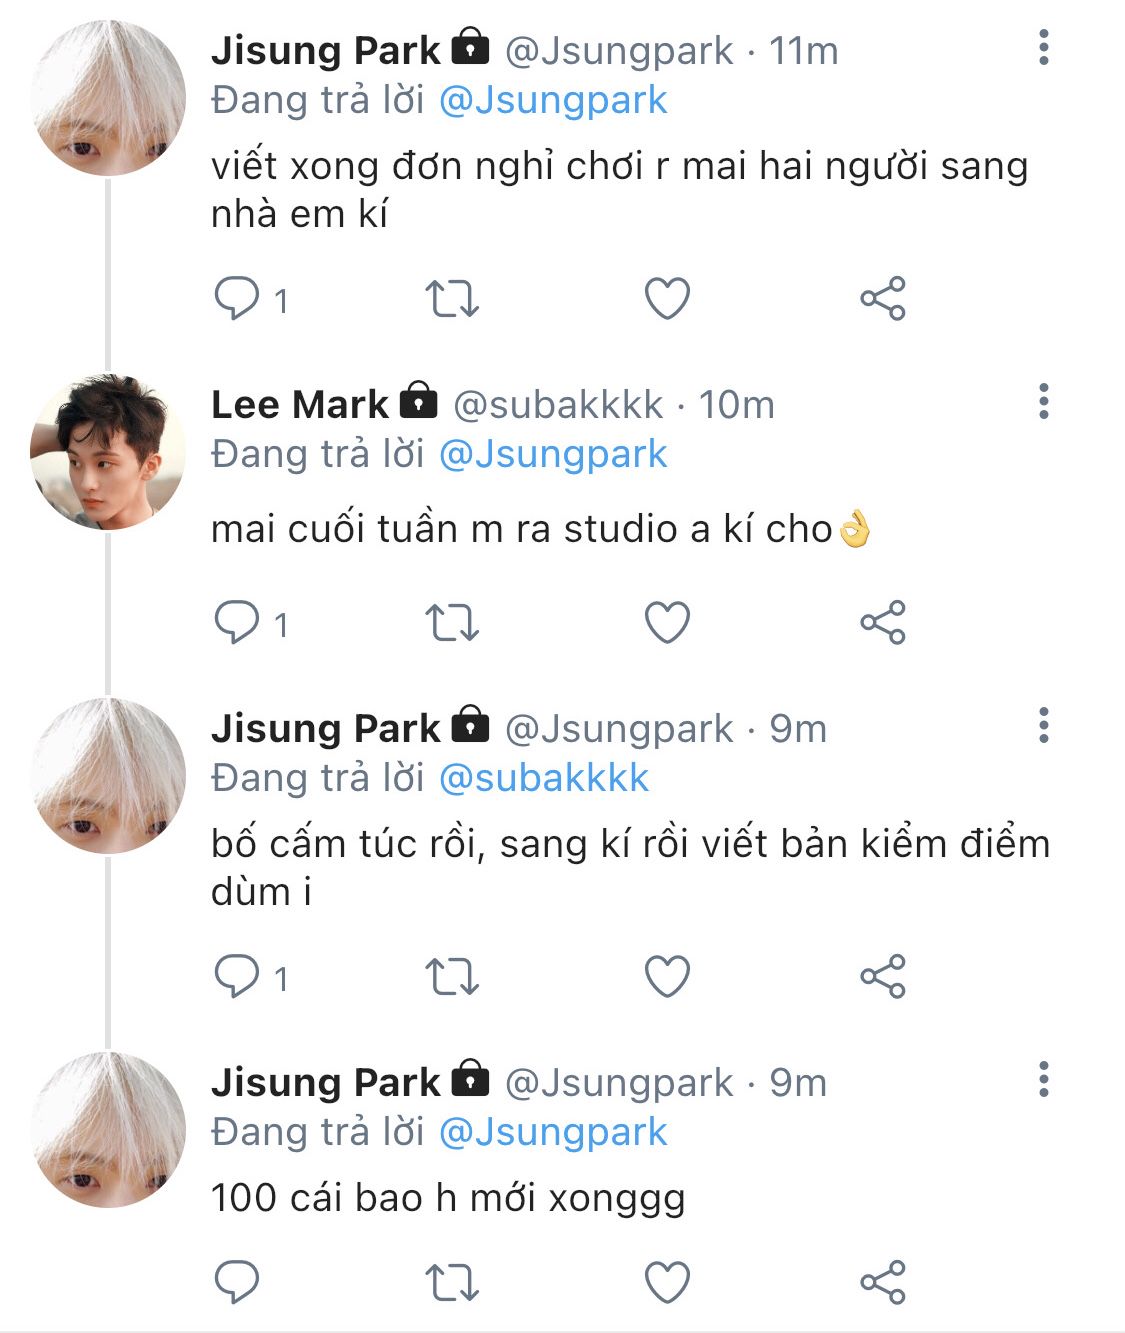The height and width of the screenshot is (1333, 1125).
Task: Retweet Jisung's tweet about 'đơn nghỉ chơi'
Action: point(452,298)
